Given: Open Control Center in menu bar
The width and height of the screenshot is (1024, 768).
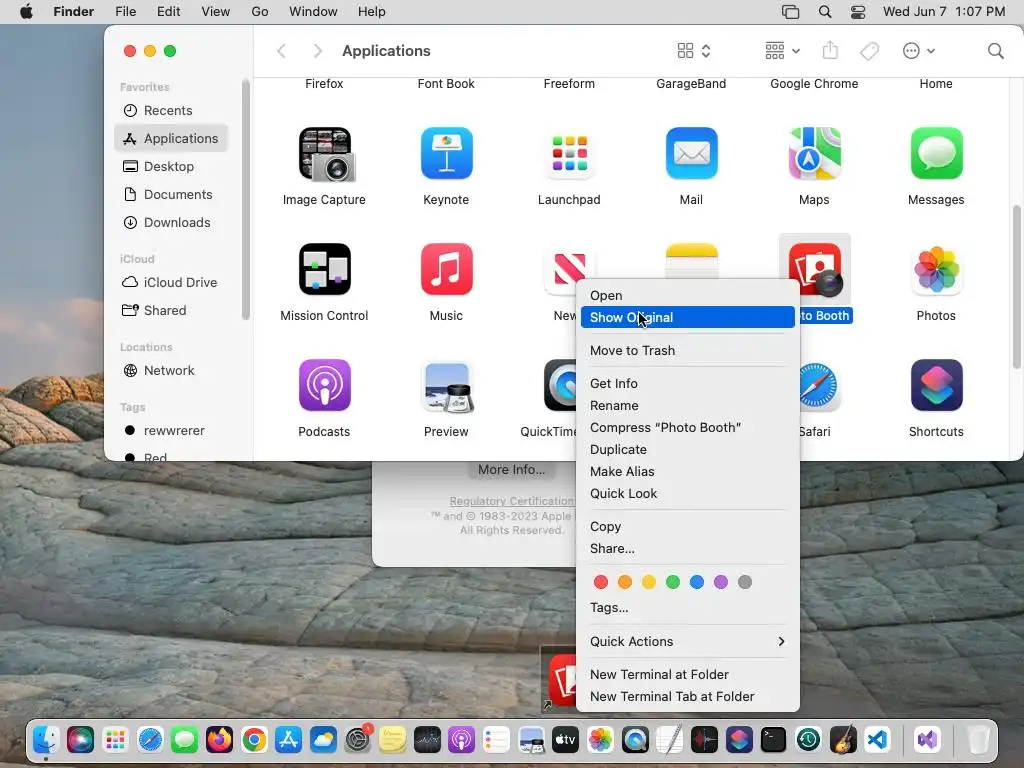Looking at the screenshot, I should [x=858, y=12].
